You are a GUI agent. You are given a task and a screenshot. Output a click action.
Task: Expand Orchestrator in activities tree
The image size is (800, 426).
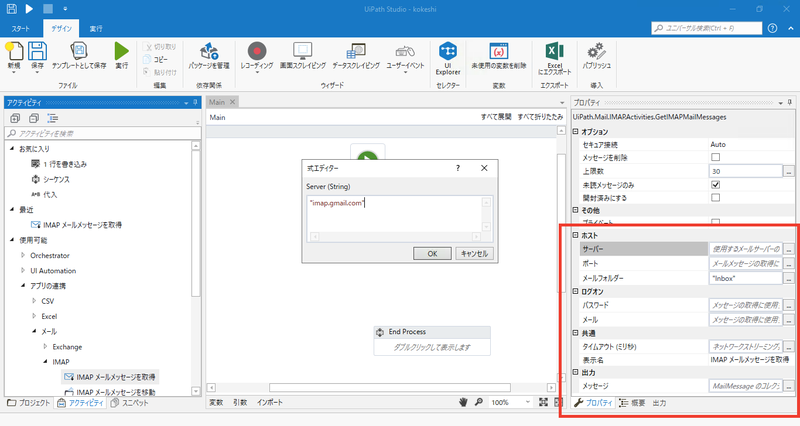(22, 255)
